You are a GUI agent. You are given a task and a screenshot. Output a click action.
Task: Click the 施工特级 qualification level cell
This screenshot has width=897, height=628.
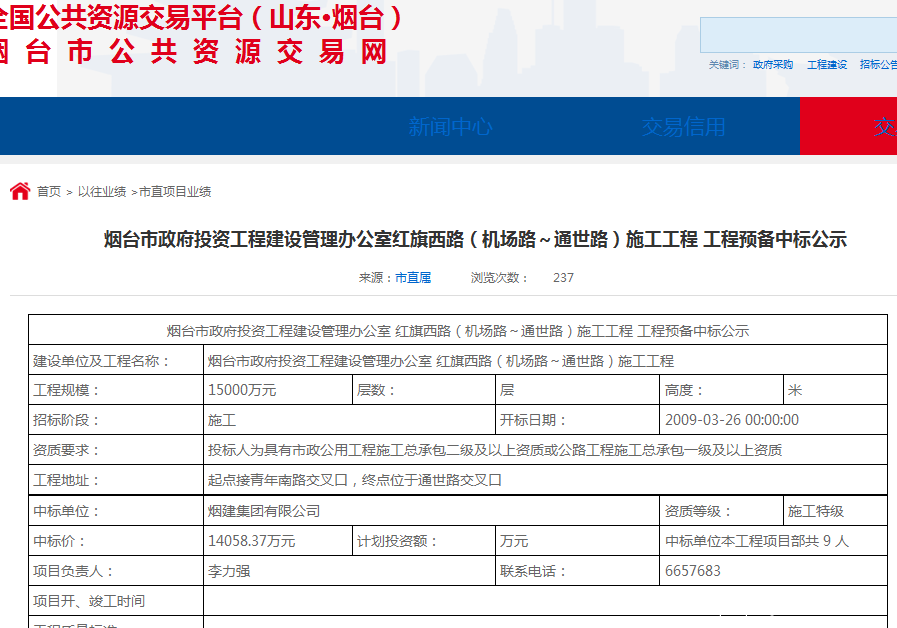(816, 511)
